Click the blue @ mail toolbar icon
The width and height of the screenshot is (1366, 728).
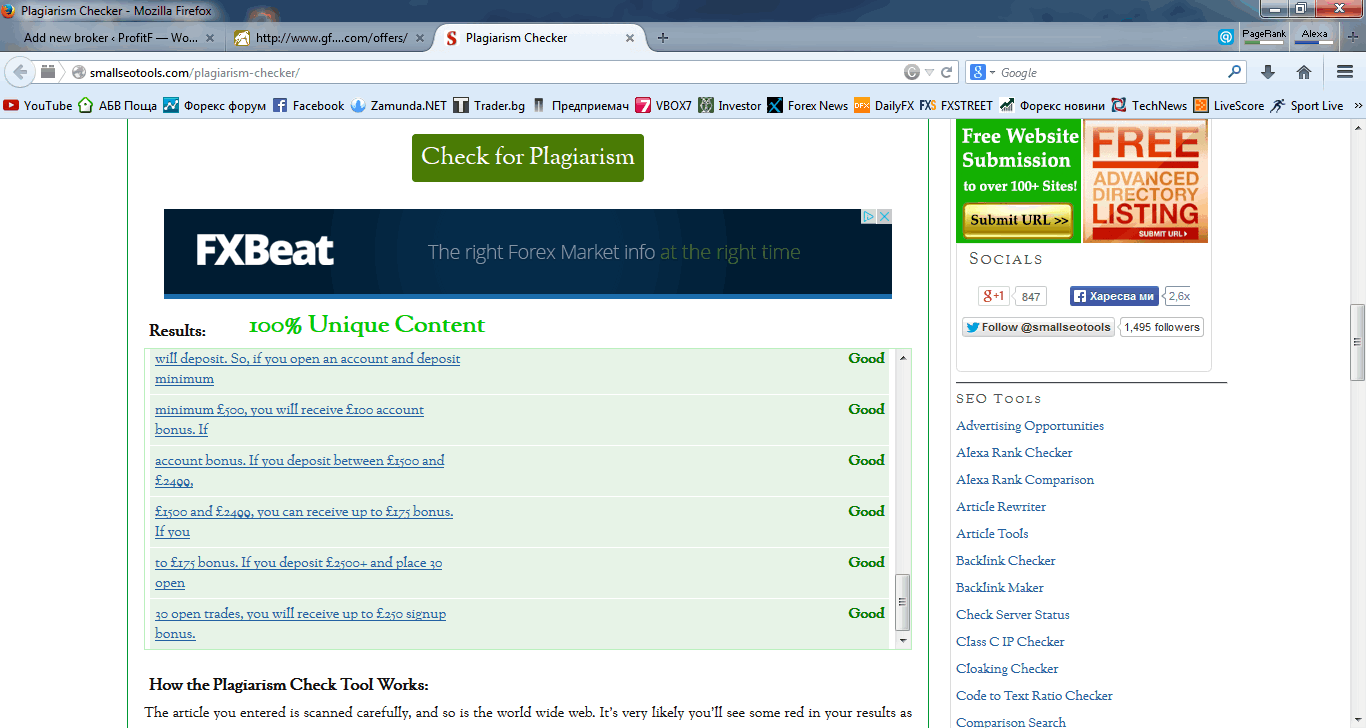pyautogui.click(x=1225, y=37)
